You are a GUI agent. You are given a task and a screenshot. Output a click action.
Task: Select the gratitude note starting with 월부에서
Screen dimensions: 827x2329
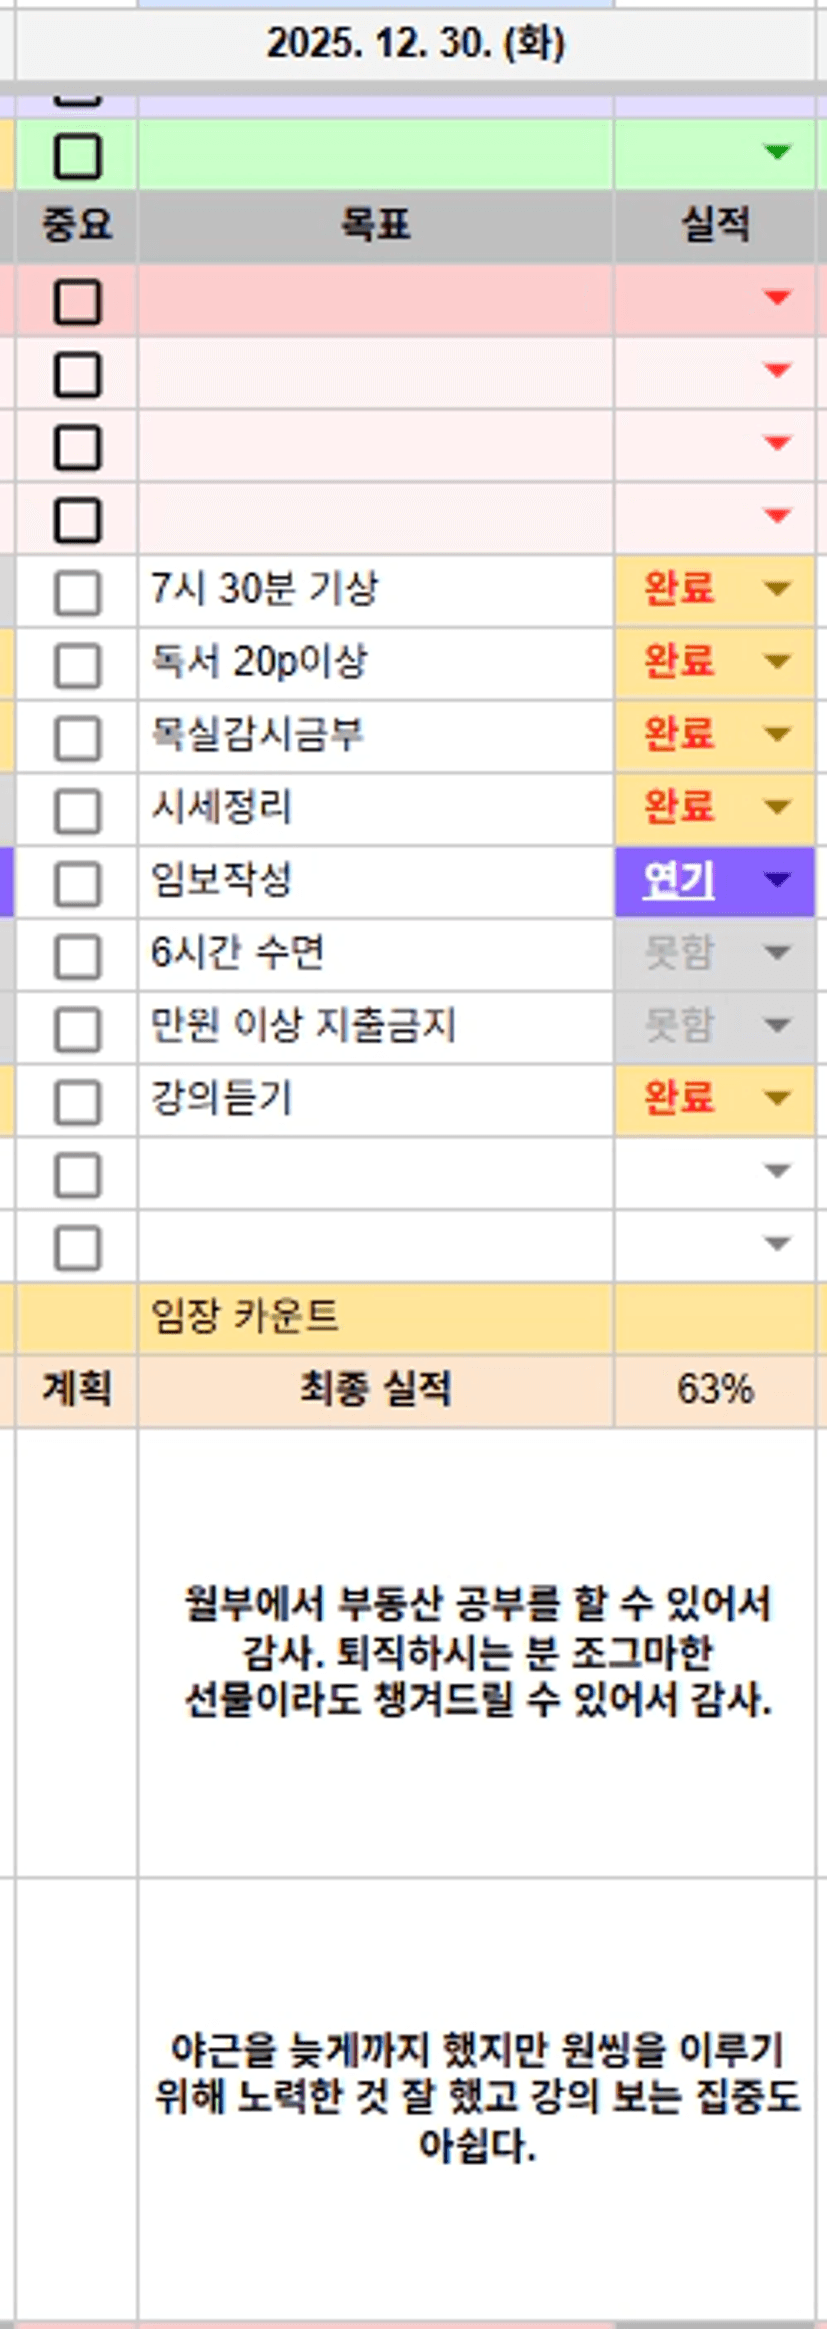476,1651
